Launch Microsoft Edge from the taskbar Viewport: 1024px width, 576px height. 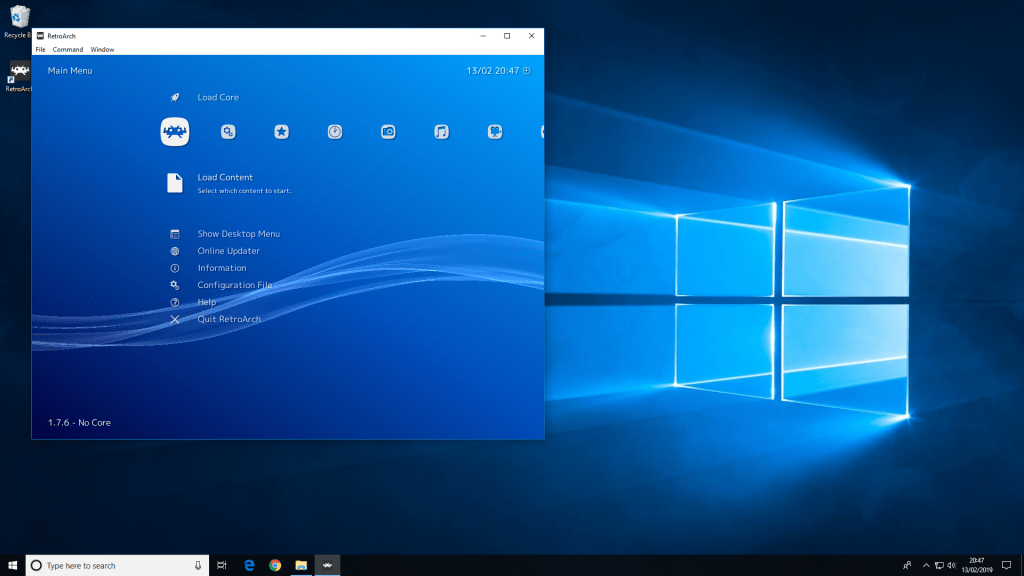249,566
